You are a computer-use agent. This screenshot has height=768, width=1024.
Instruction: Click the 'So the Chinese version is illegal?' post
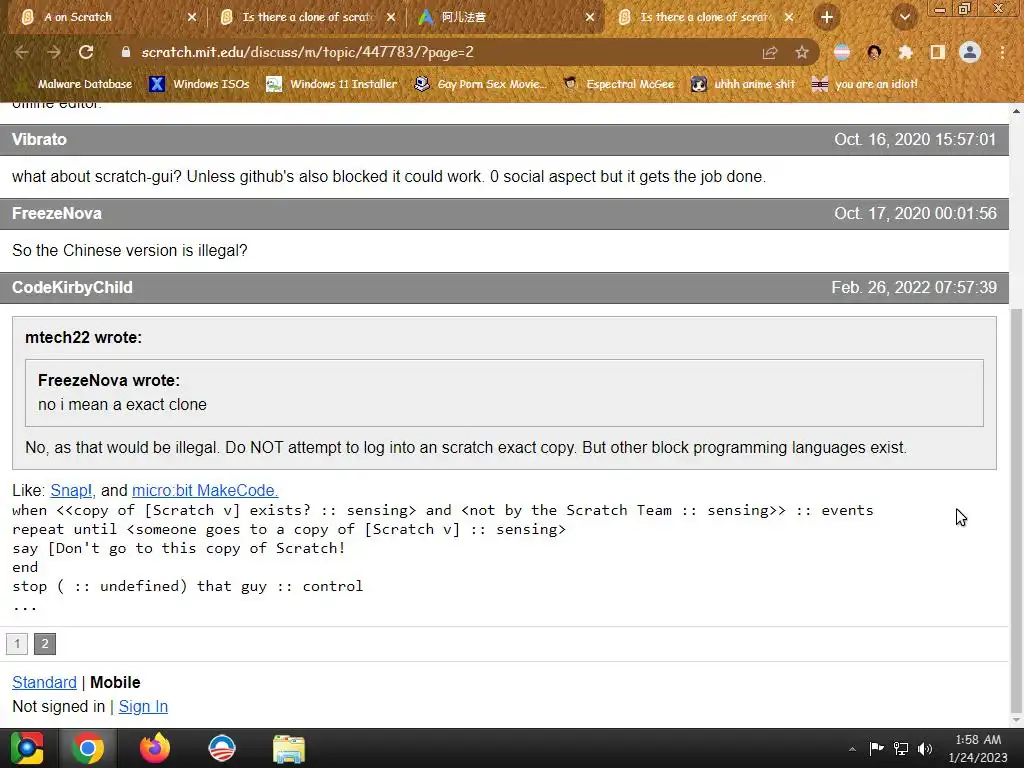pyautogui.click(x=129, y=251)
